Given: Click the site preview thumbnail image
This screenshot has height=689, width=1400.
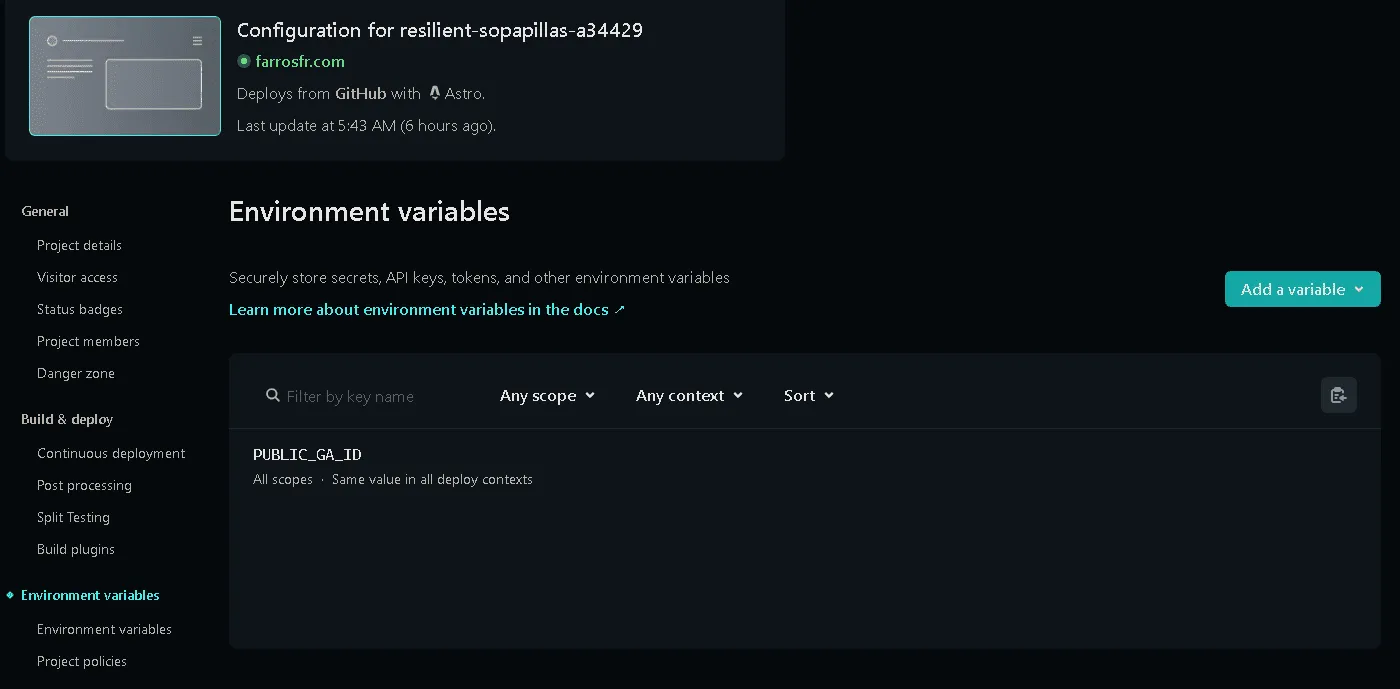Looking at the screenshot, I should coord(125,76).
